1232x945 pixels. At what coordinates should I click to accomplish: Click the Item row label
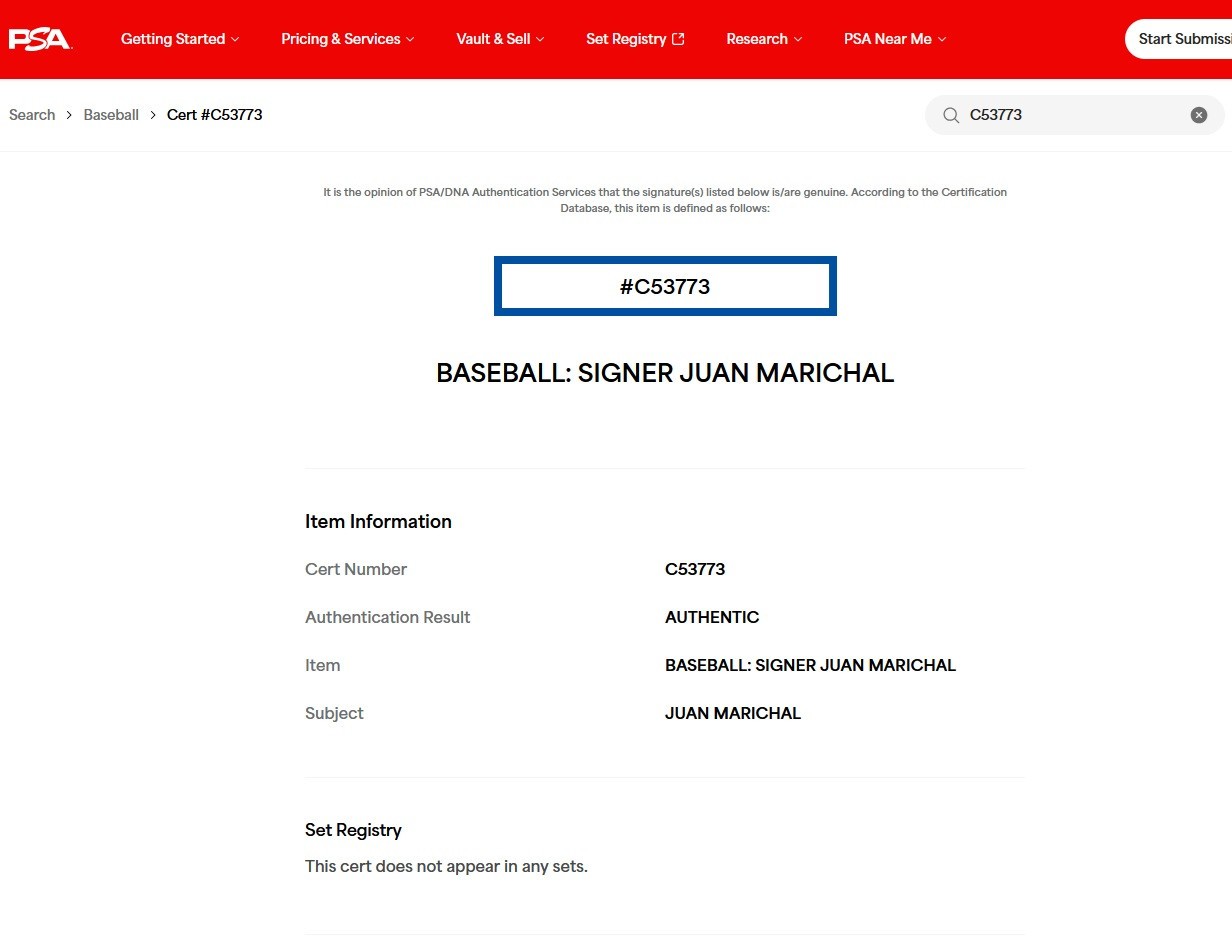pos(322,665)
